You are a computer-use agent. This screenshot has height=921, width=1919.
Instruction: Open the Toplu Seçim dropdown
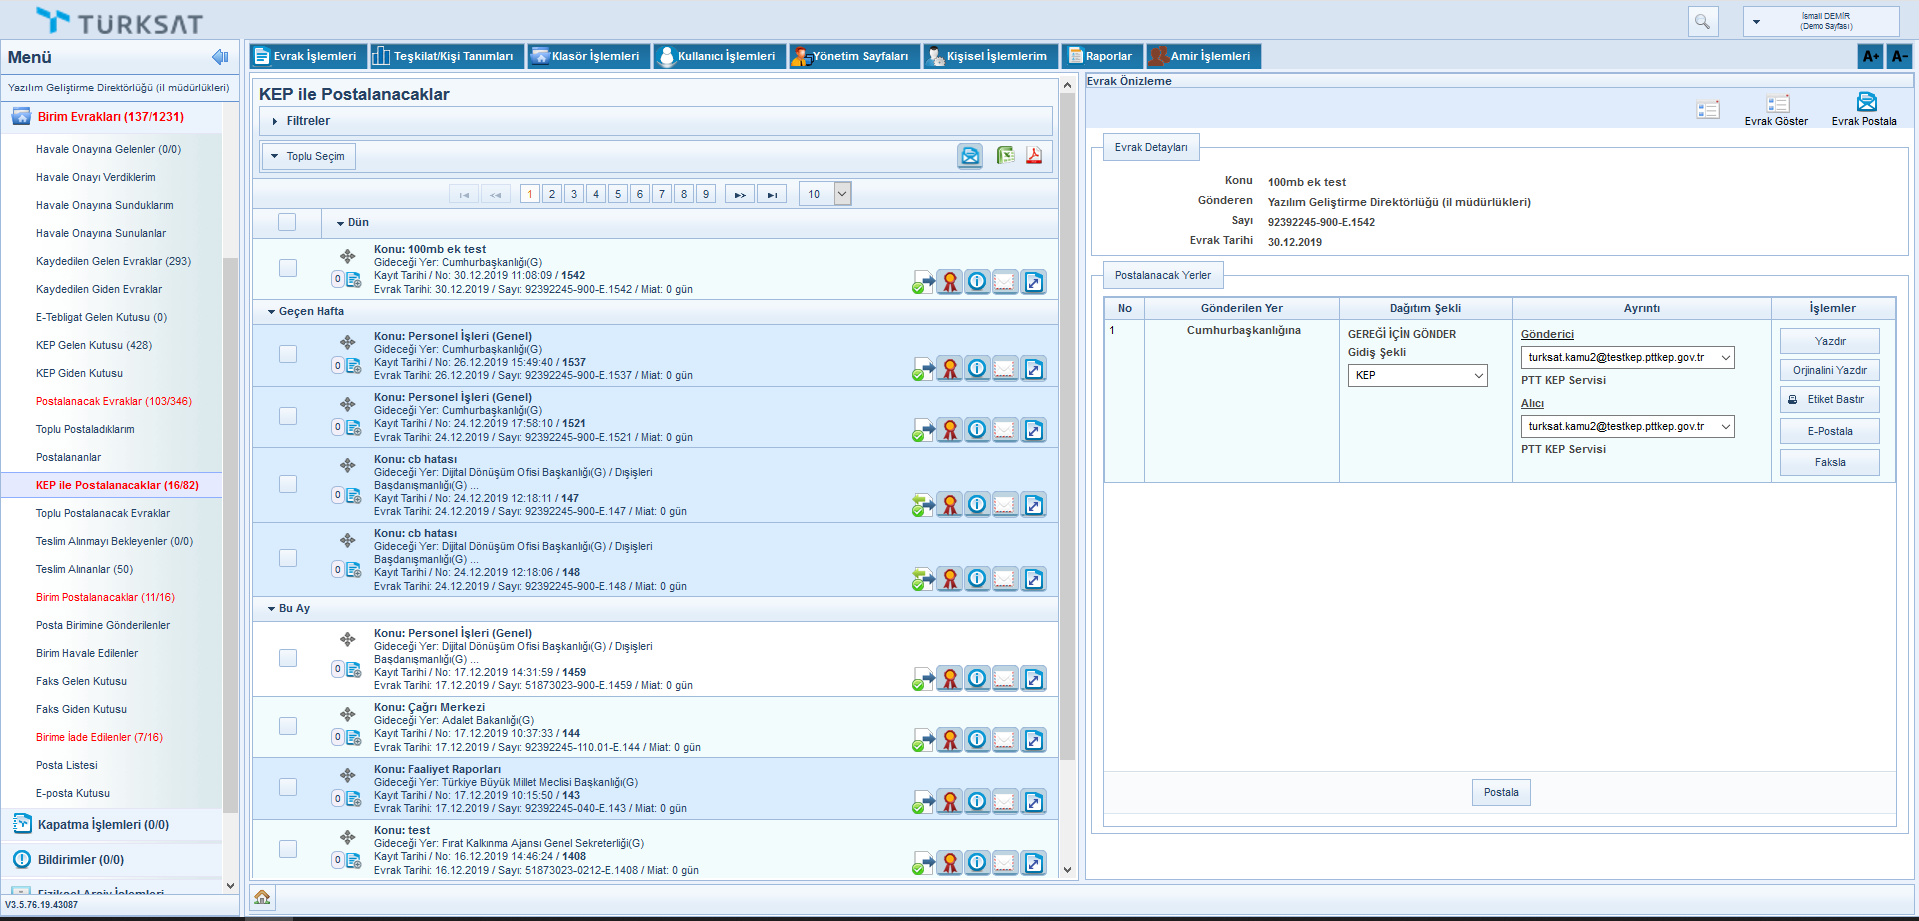tap(308, 156)
